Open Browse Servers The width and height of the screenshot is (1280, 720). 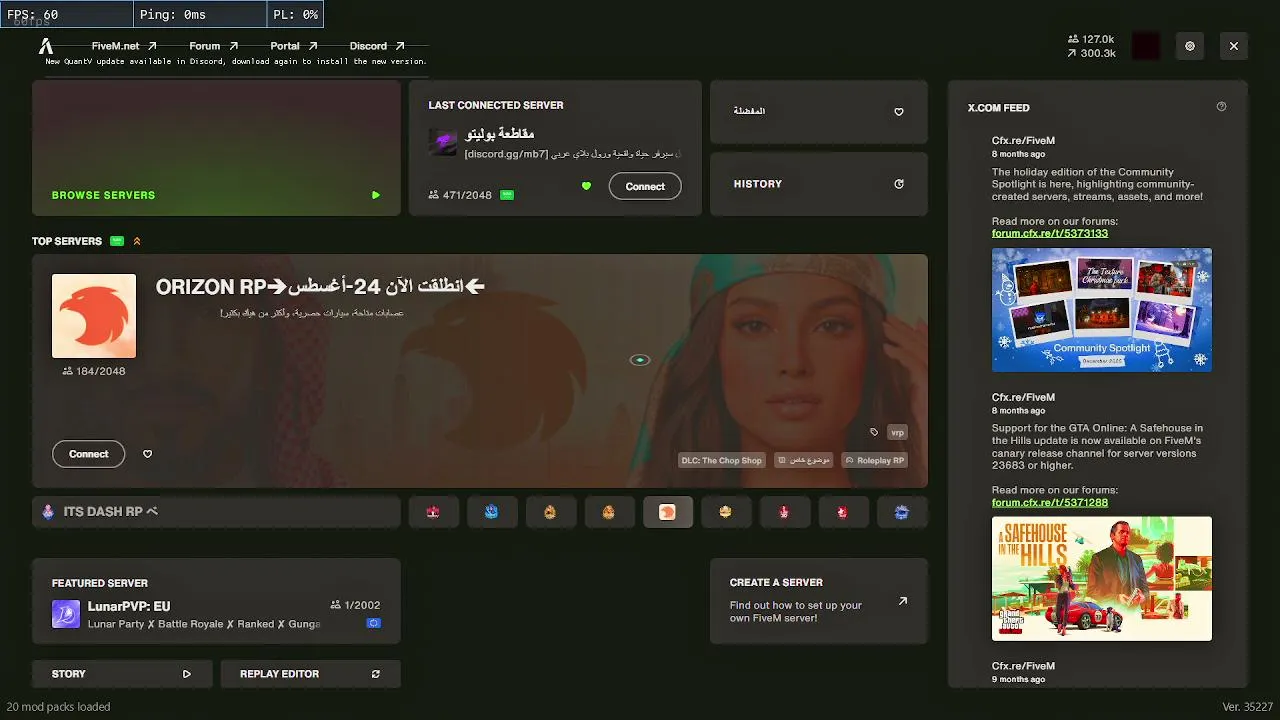pyautogui.click(x=216, y=148)
